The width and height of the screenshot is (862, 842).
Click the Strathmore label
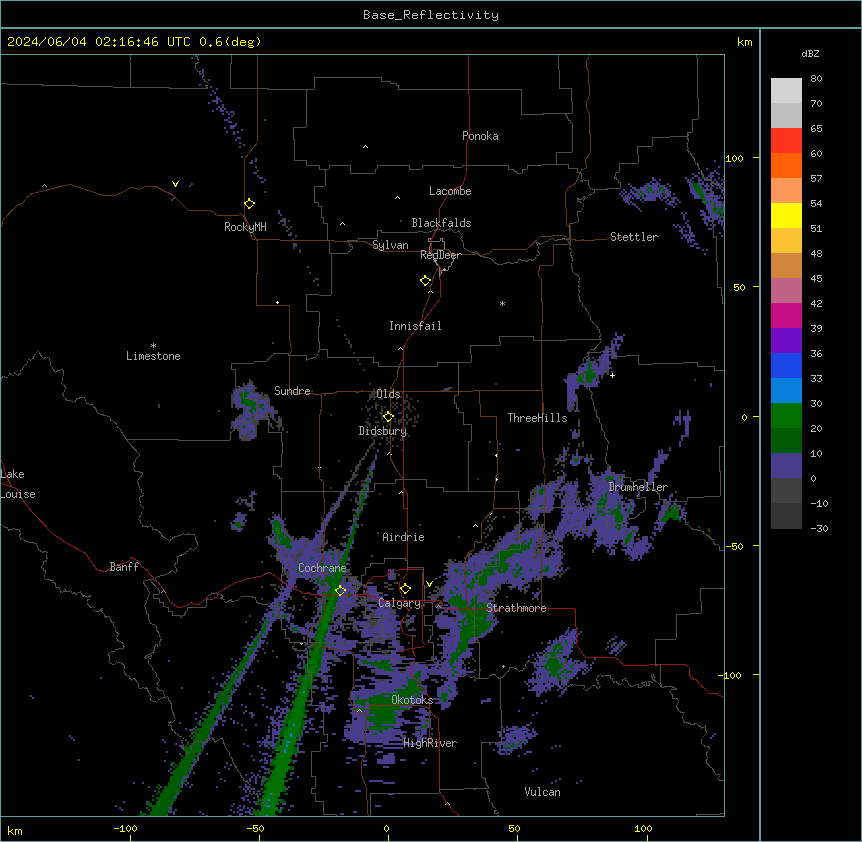[x=516, y=608]
